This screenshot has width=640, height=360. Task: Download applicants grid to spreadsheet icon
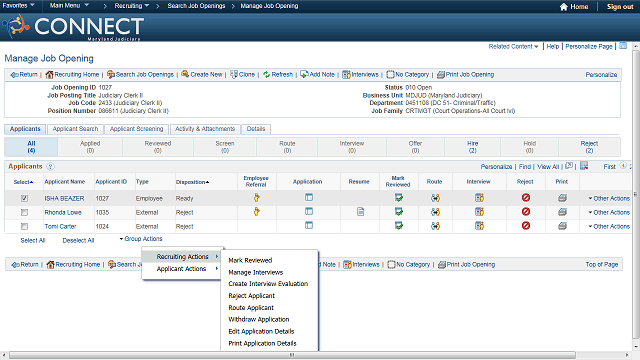tap(584, 166)
